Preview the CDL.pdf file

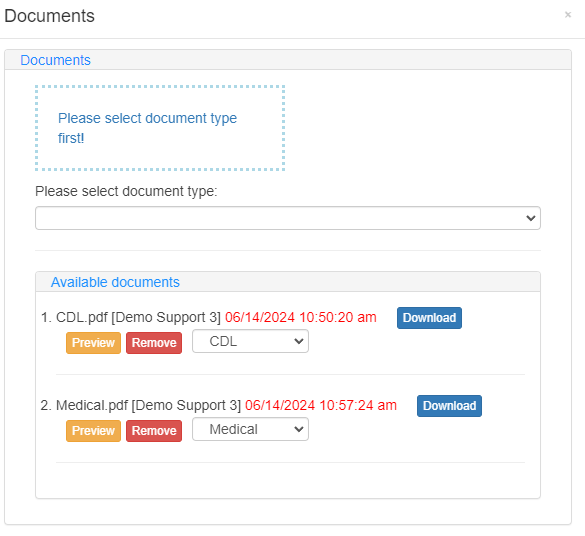tap(93, 343)
